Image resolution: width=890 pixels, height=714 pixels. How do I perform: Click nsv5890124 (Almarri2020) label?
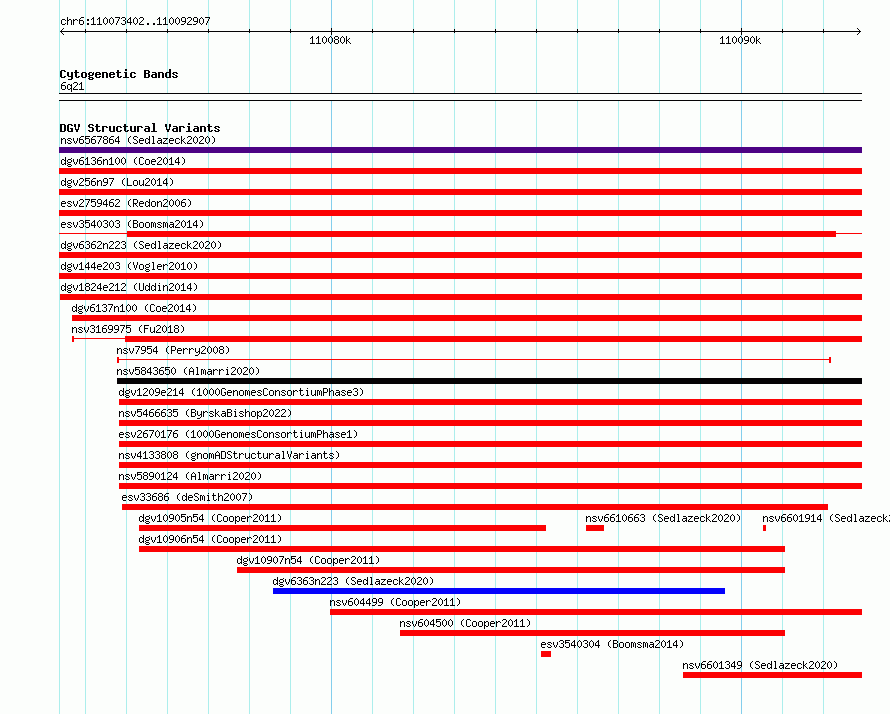tap(190, 476)
